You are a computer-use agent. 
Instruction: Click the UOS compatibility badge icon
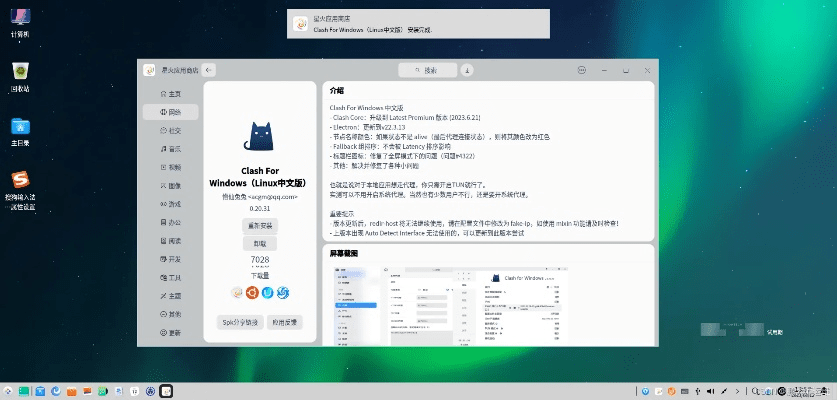pyautogui.click(x=267, y=293)
